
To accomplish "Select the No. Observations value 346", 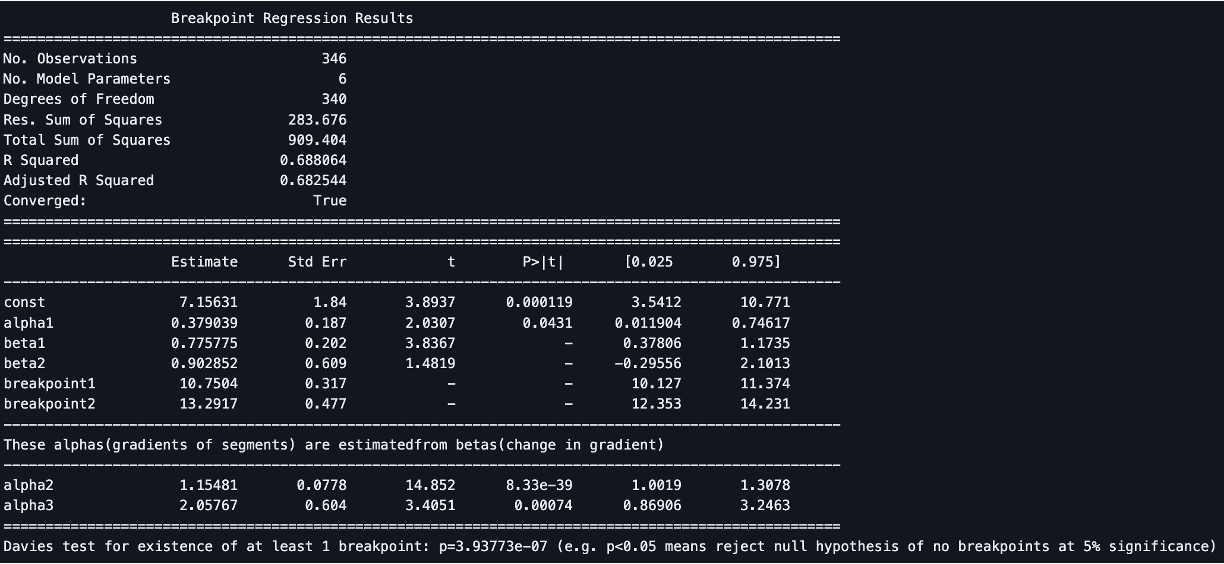I will coord(334,58).
